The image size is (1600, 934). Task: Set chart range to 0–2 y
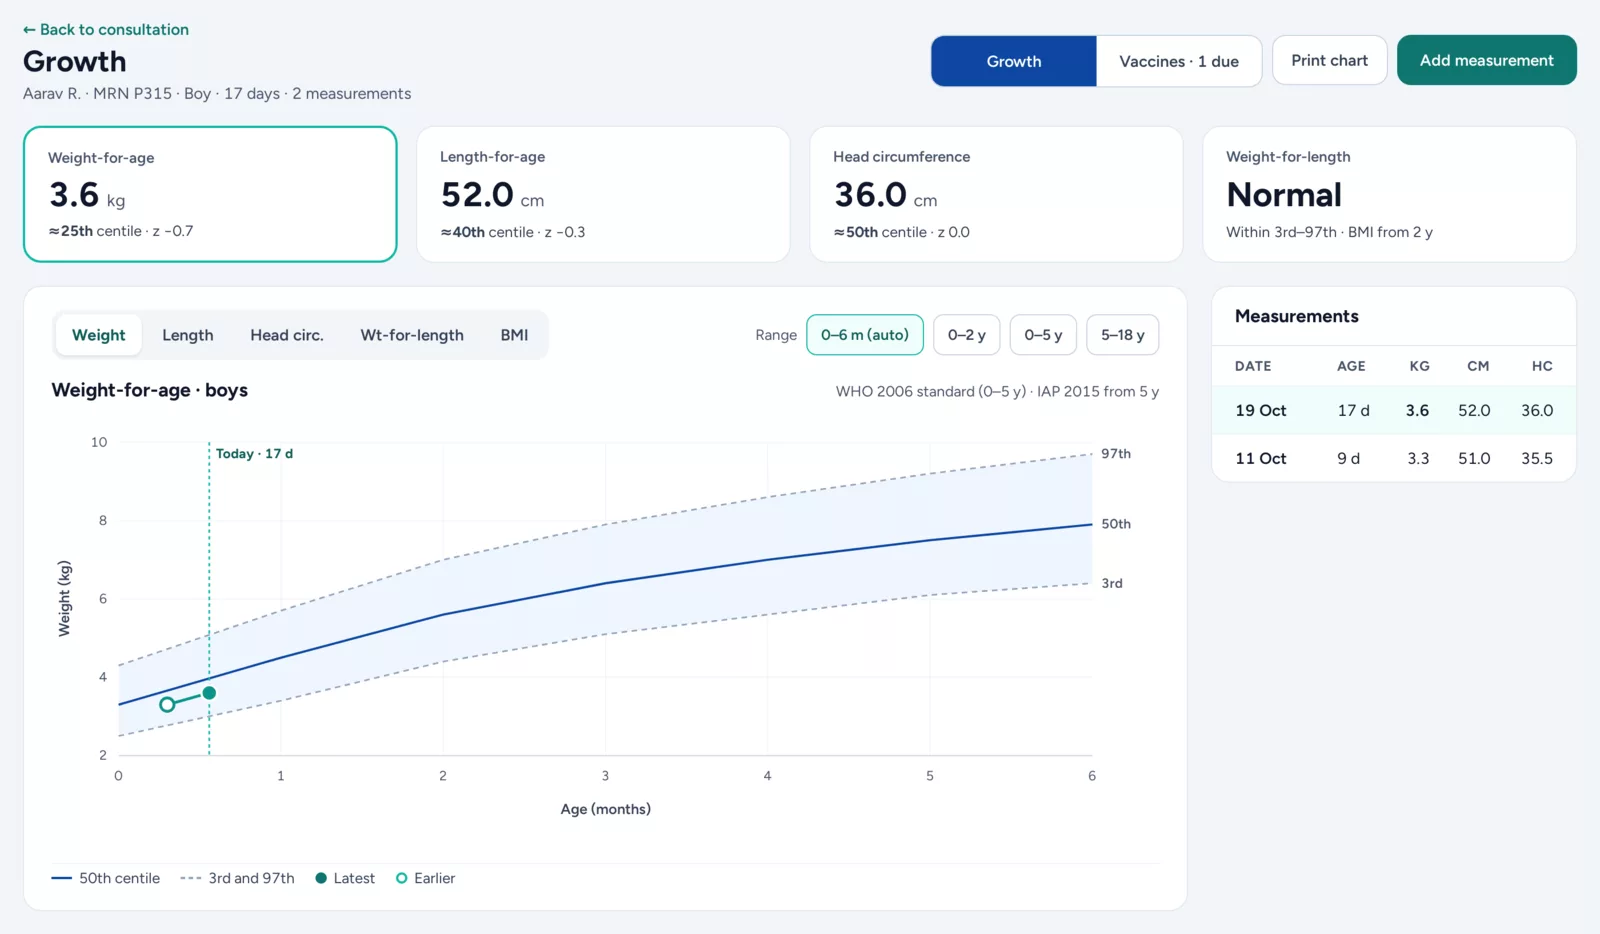tap(967, 335)
